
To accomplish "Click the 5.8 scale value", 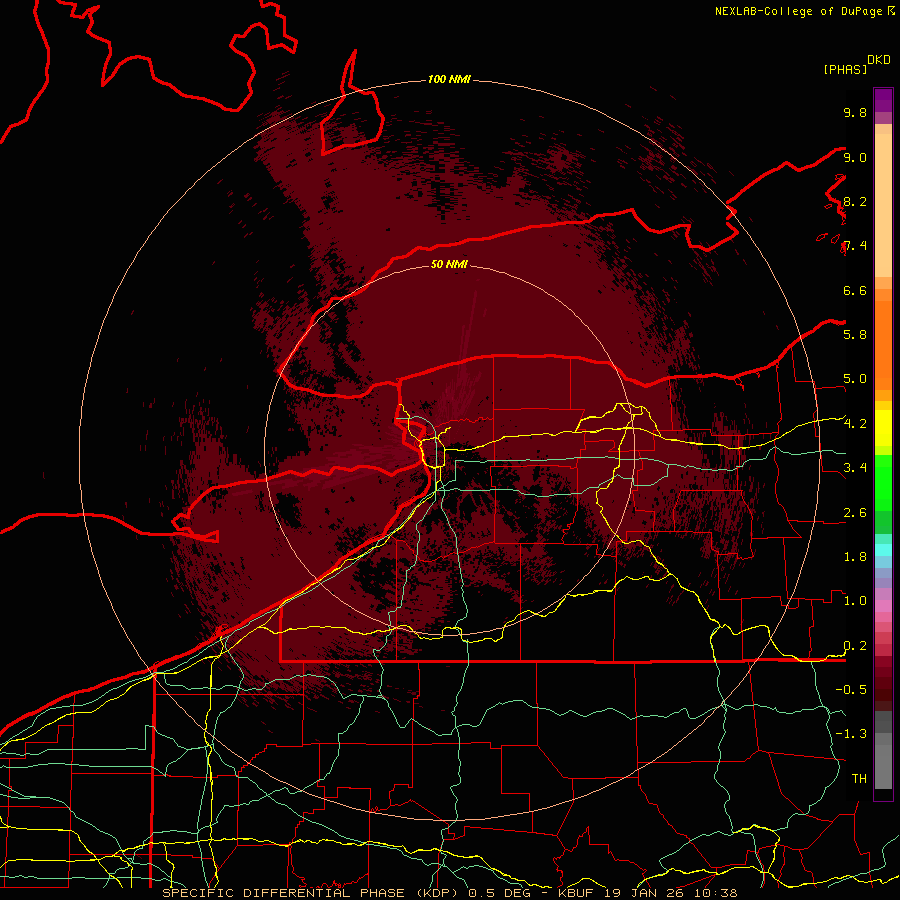I will tap(855, 334).
